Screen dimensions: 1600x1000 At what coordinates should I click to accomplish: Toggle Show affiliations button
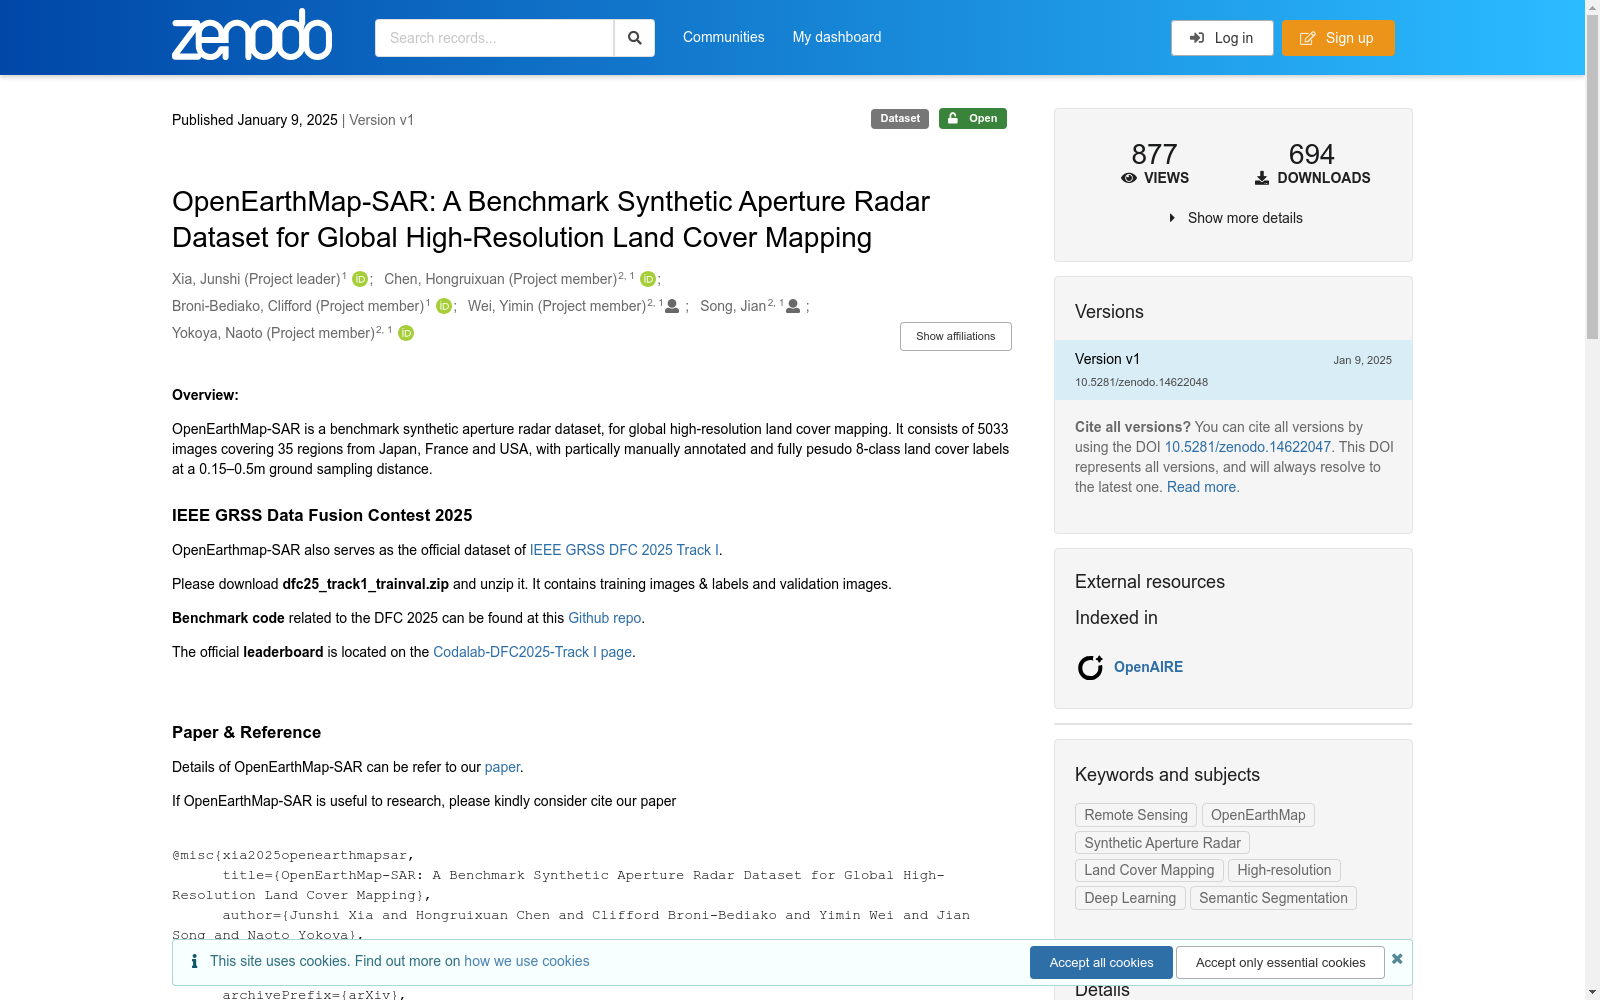point(955,336)
